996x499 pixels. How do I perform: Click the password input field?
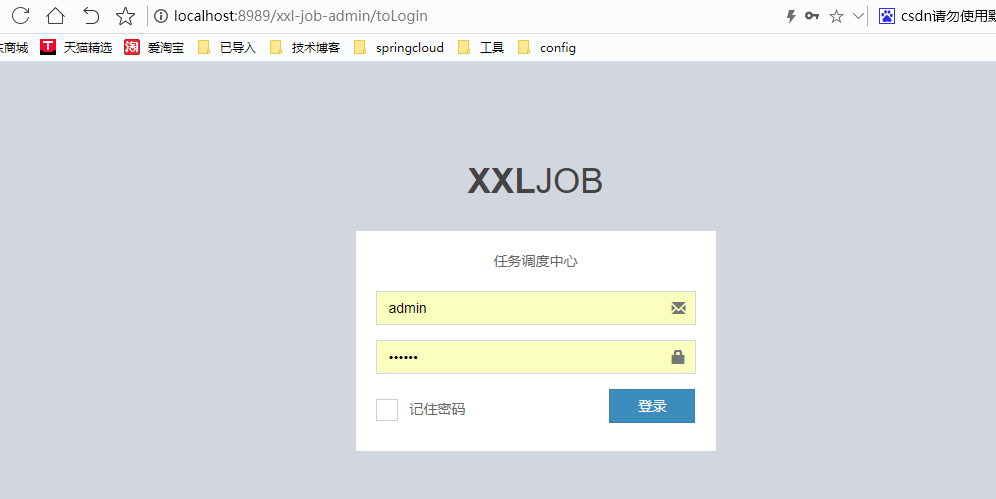click(535, 357)
